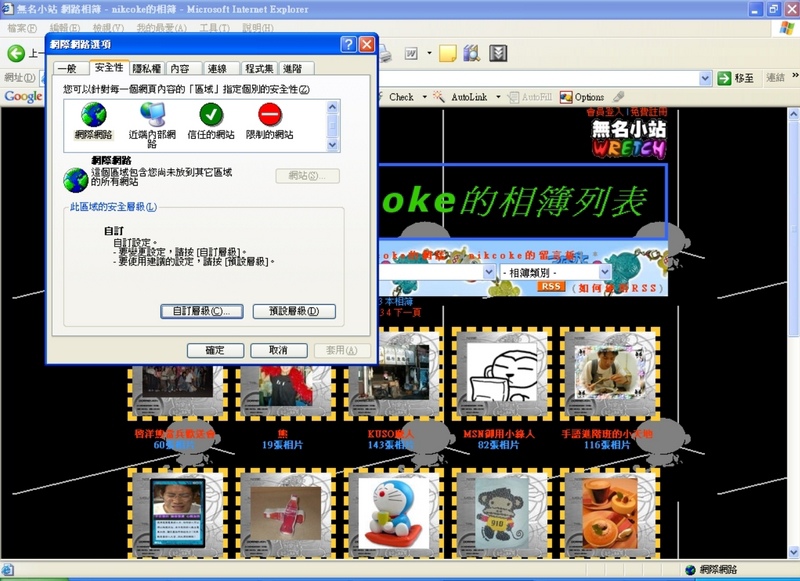This screenshot has height=581, width=800.
Task: Click the page scrollbar up arrow
Action: pyautogui.click(x=793, y=114)
